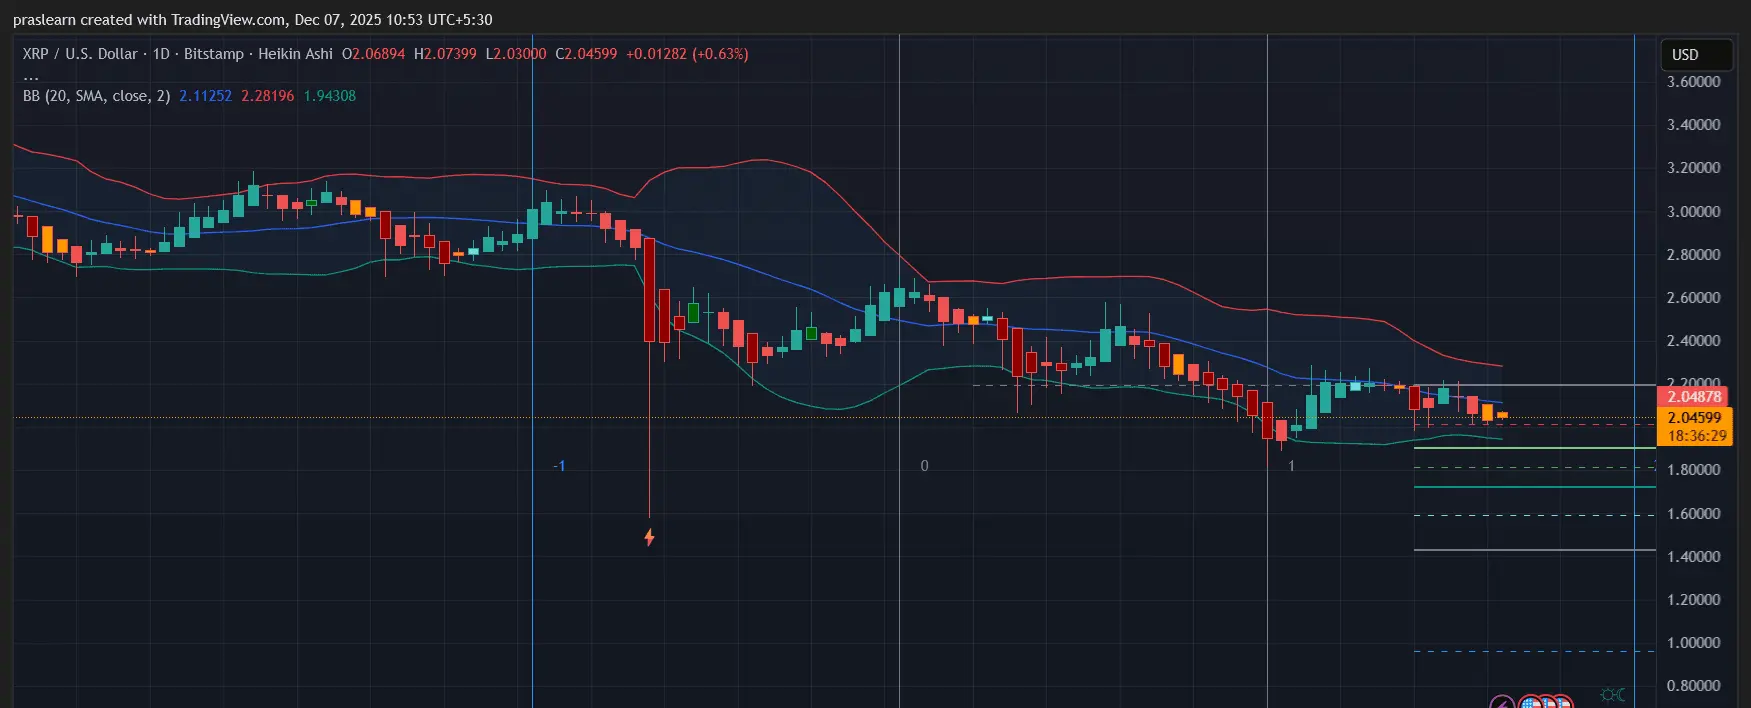Image resolution: width=1751 pixels, height=708 pixels.
Task: Click the 2.80000 price scale label
Action: [x=1693, y=255]
